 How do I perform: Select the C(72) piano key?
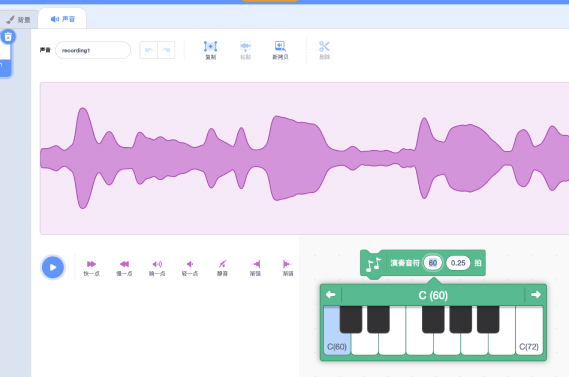[x=529, y=330]
